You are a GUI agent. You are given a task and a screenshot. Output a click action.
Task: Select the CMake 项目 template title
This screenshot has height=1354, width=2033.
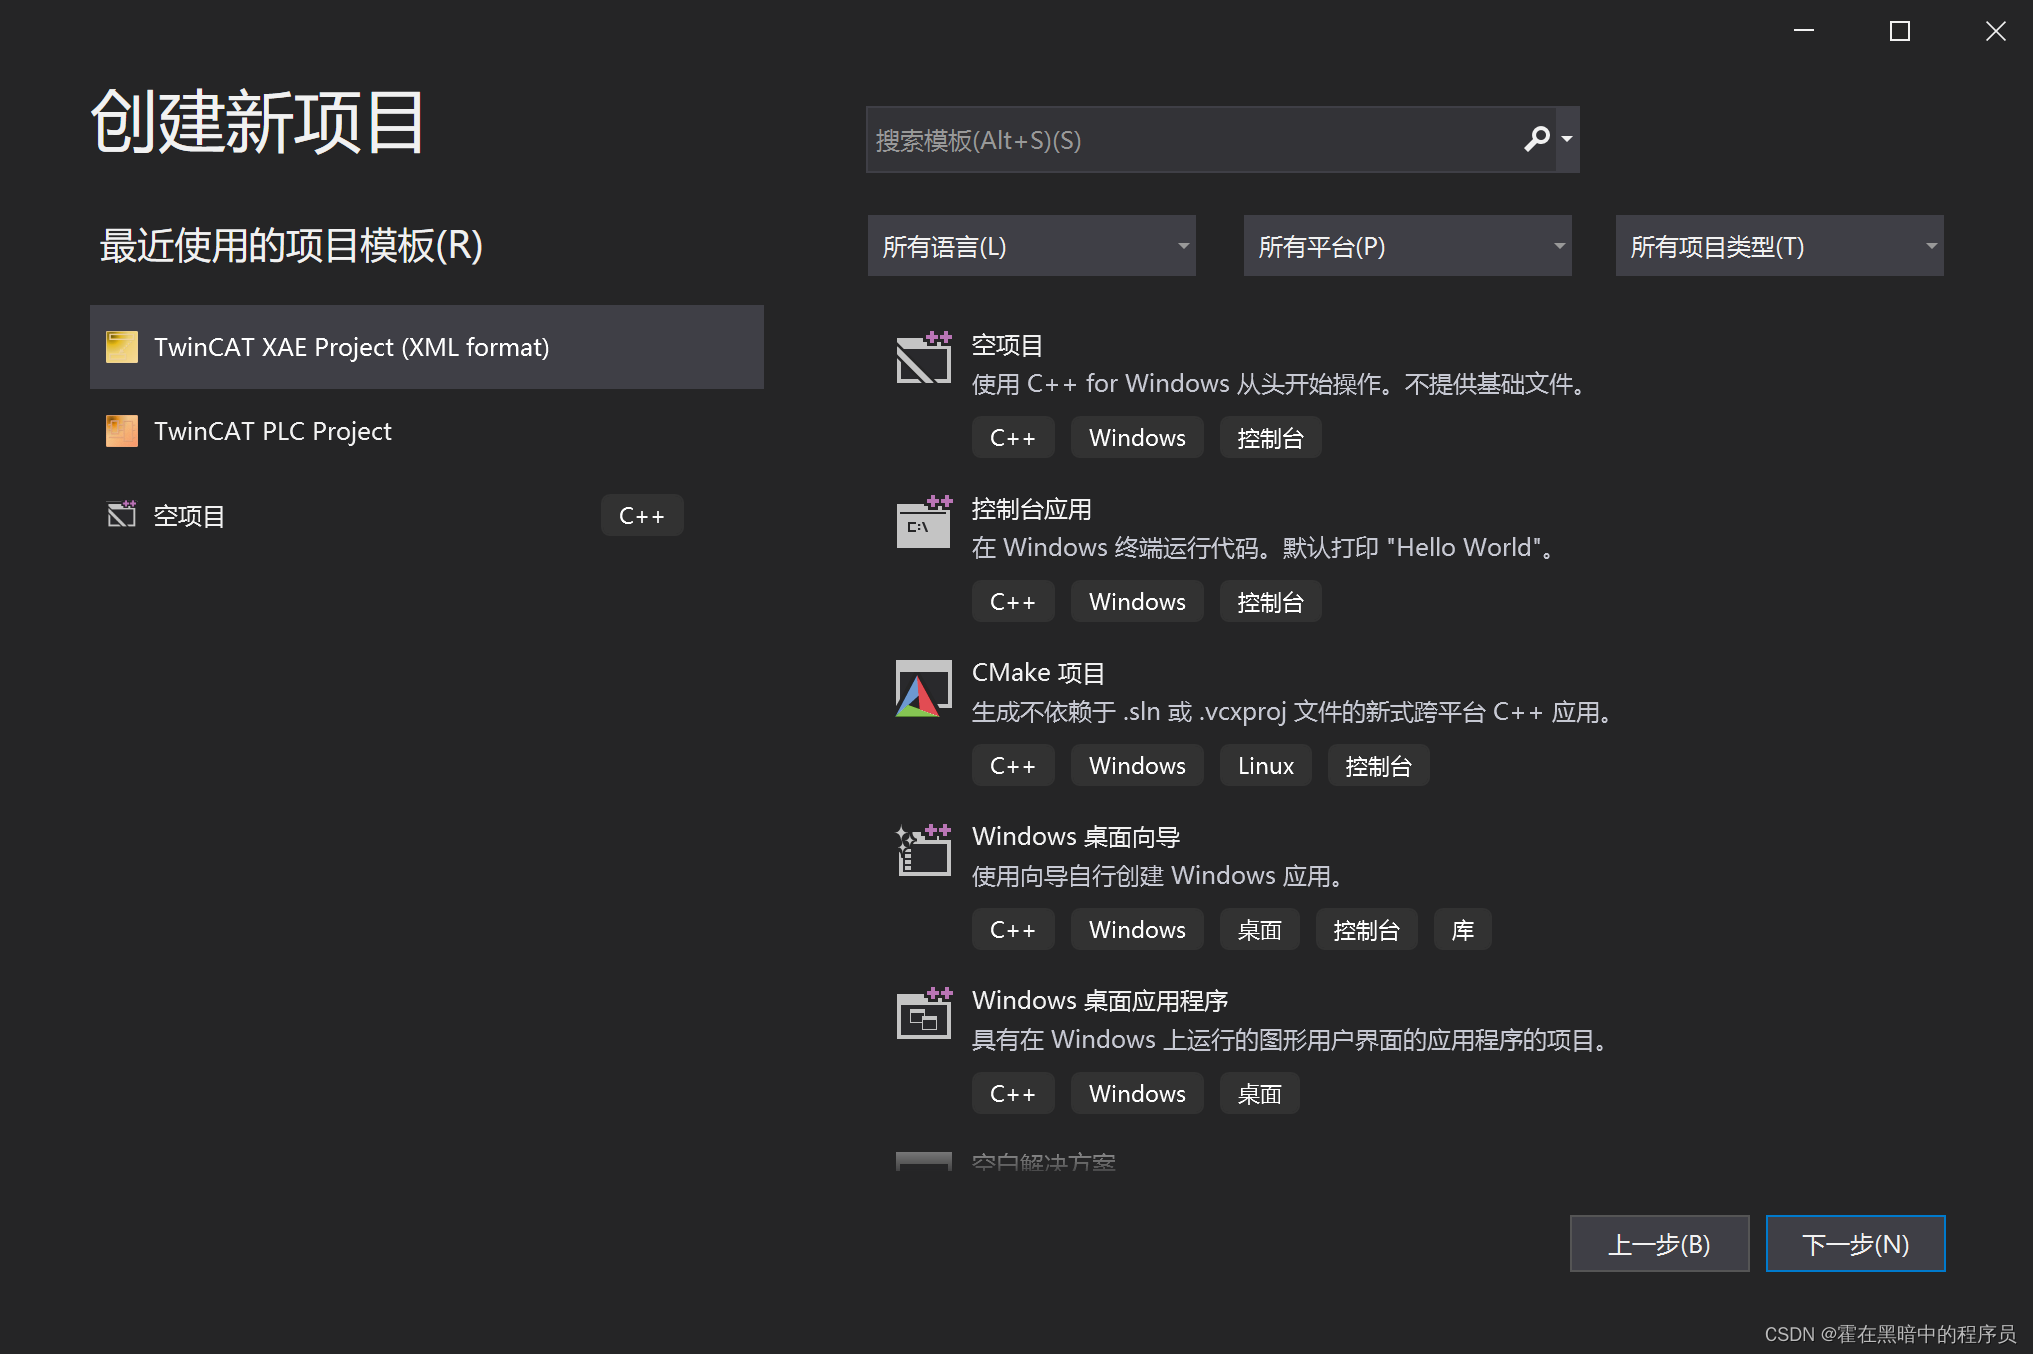1038,673
